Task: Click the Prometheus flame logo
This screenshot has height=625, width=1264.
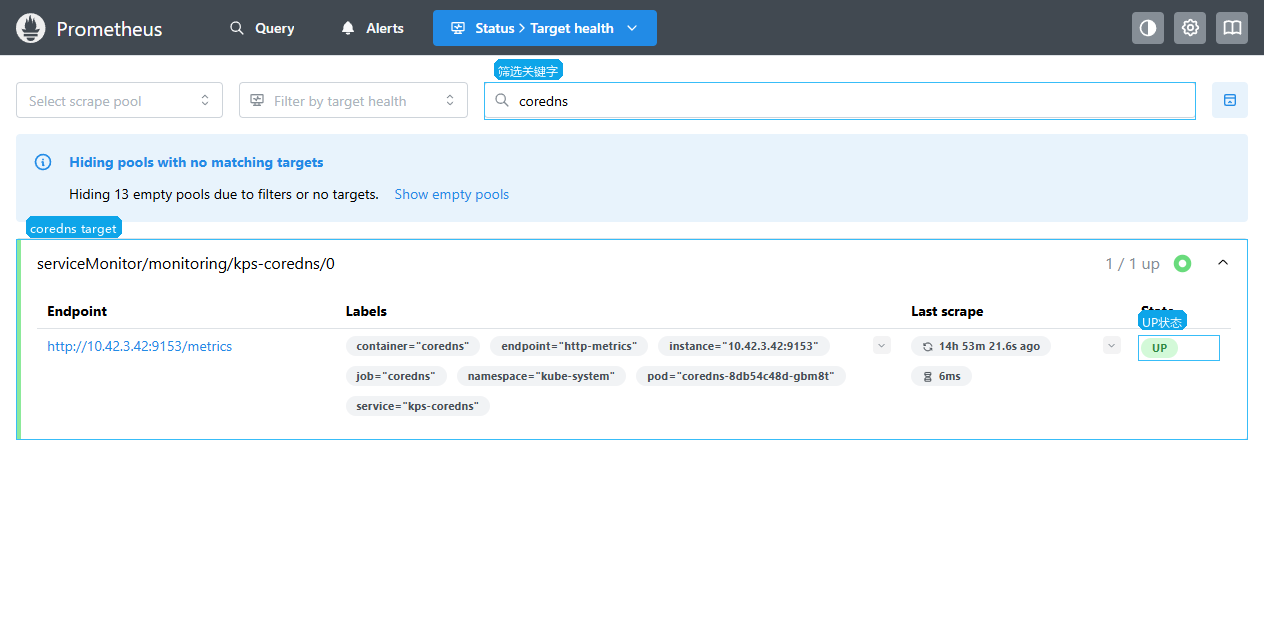Action: pyautogui.click(x=31, y=28)
